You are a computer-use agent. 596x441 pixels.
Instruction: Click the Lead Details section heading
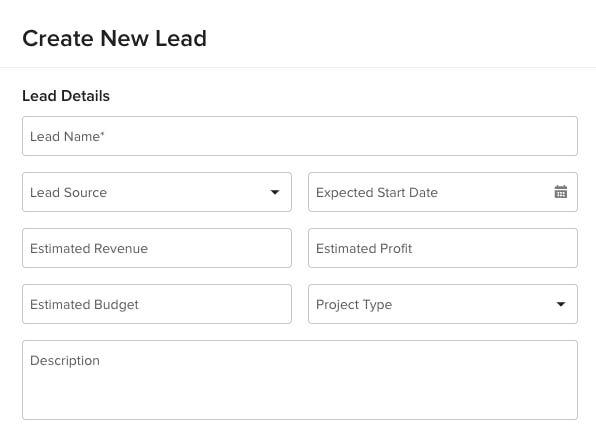[x=66, y=96]
